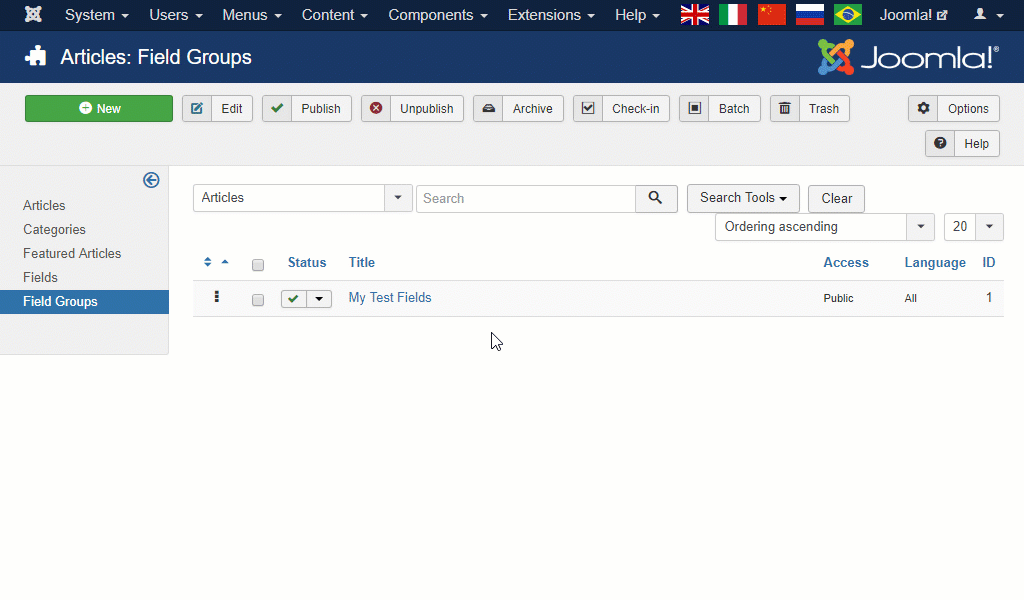Expand the Search Tools dropdown

tap(743, 198)
